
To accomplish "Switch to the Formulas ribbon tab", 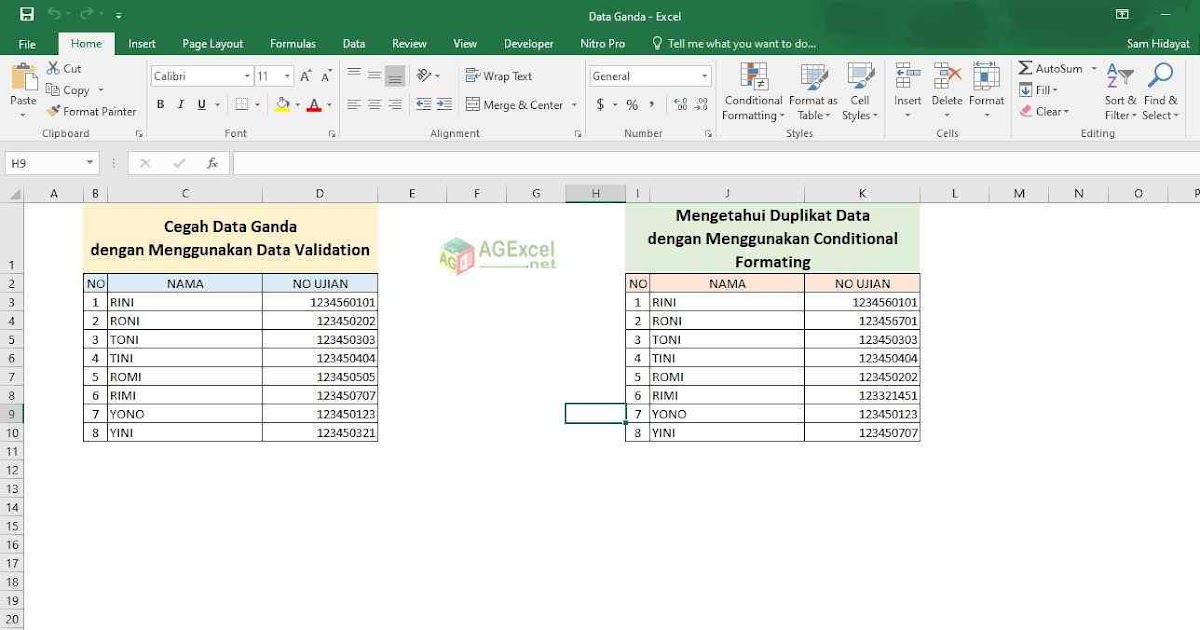I will pyautogui.click(x=292, y=43).
